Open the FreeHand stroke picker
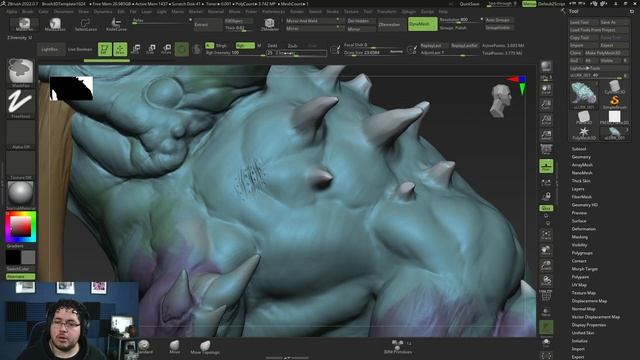 pos(20,103)
